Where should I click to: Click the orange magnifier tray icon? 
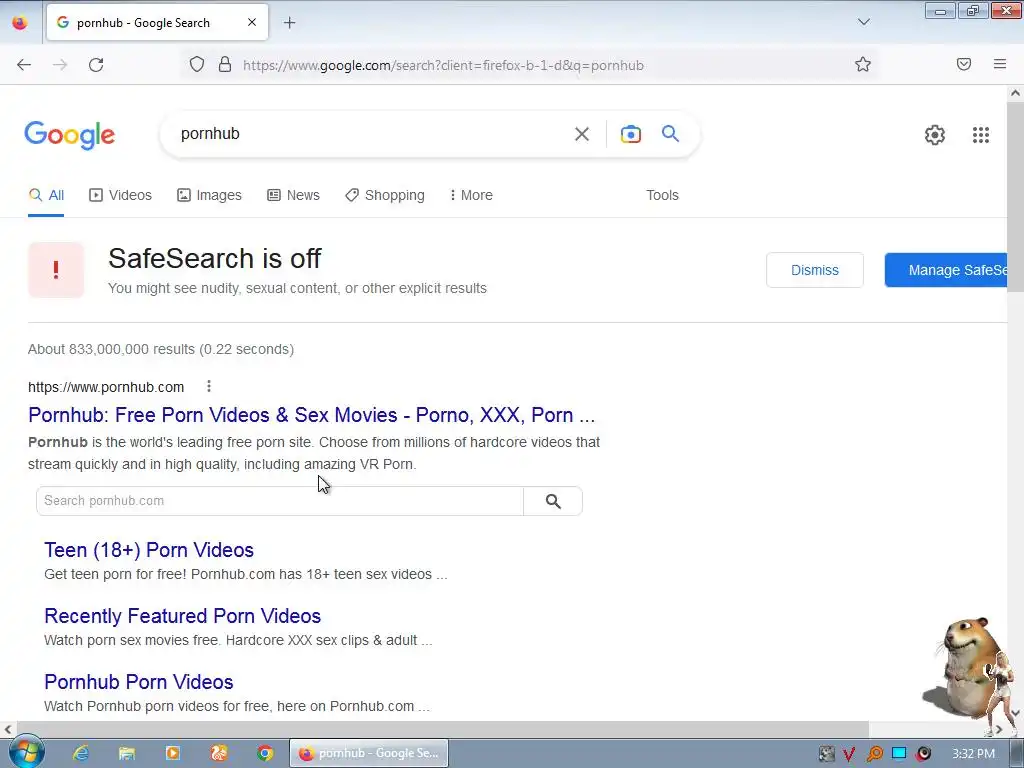coord(874,754)
